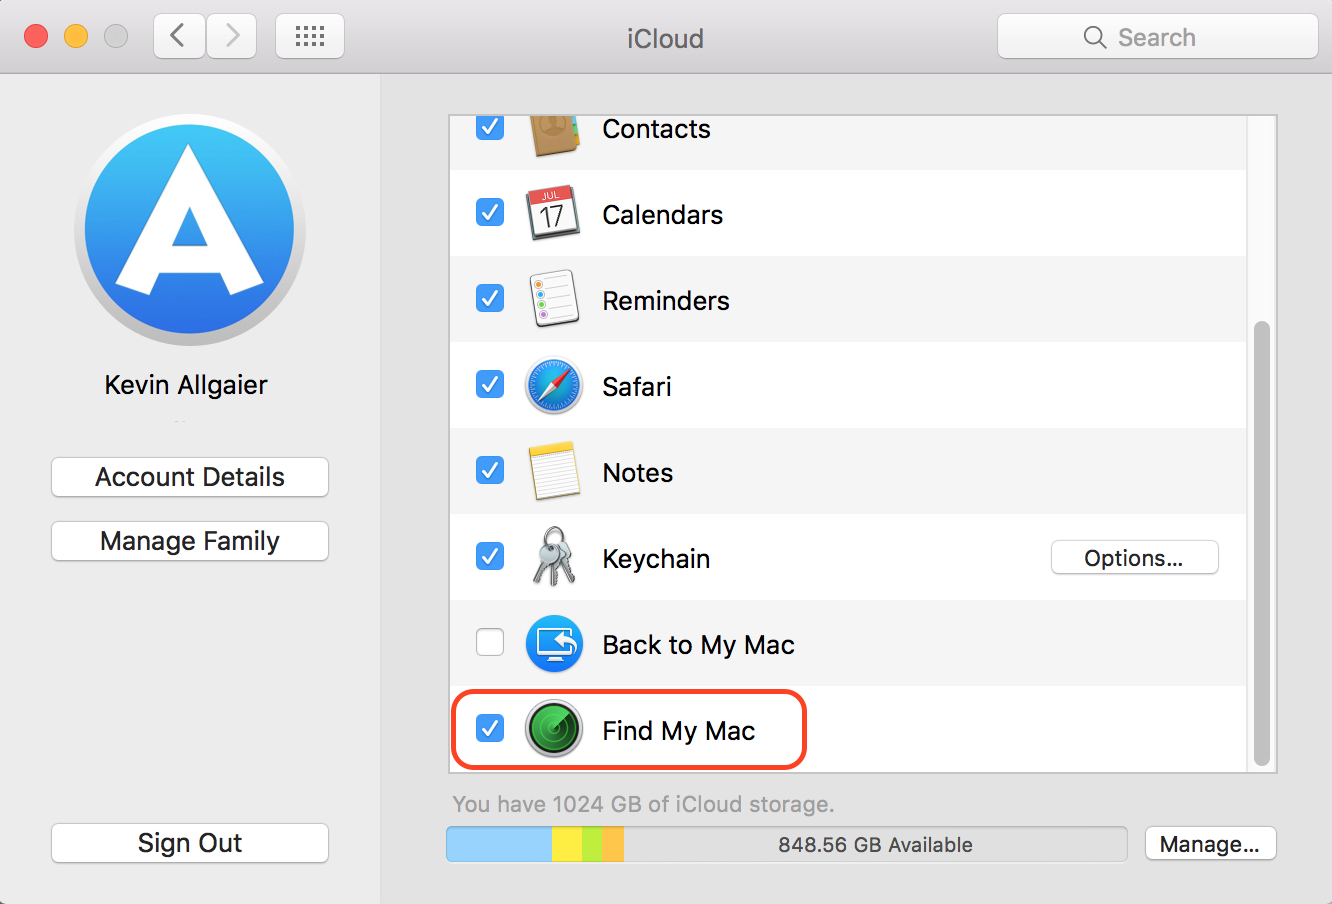Click the services list scrollbar thumb

pos(1262,543)
